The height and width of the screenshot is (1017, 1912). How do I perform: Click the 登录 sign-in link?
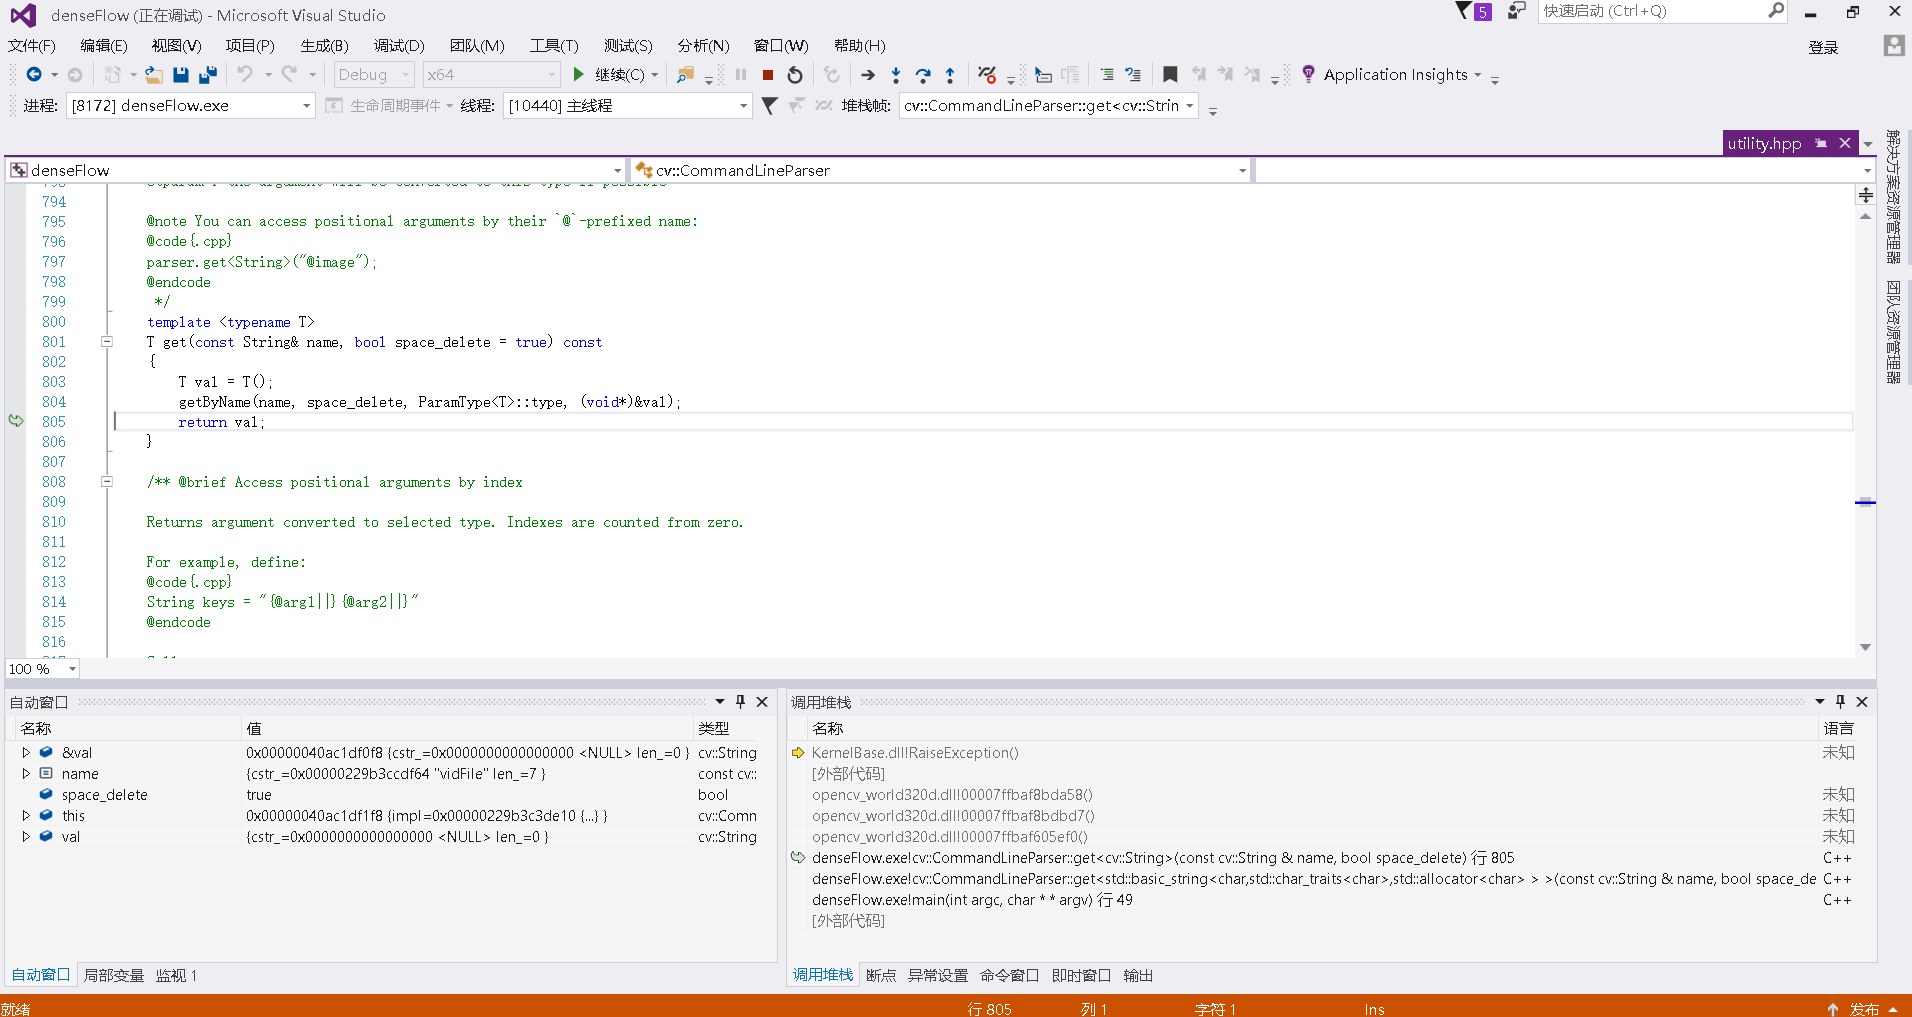[1823, 47]
